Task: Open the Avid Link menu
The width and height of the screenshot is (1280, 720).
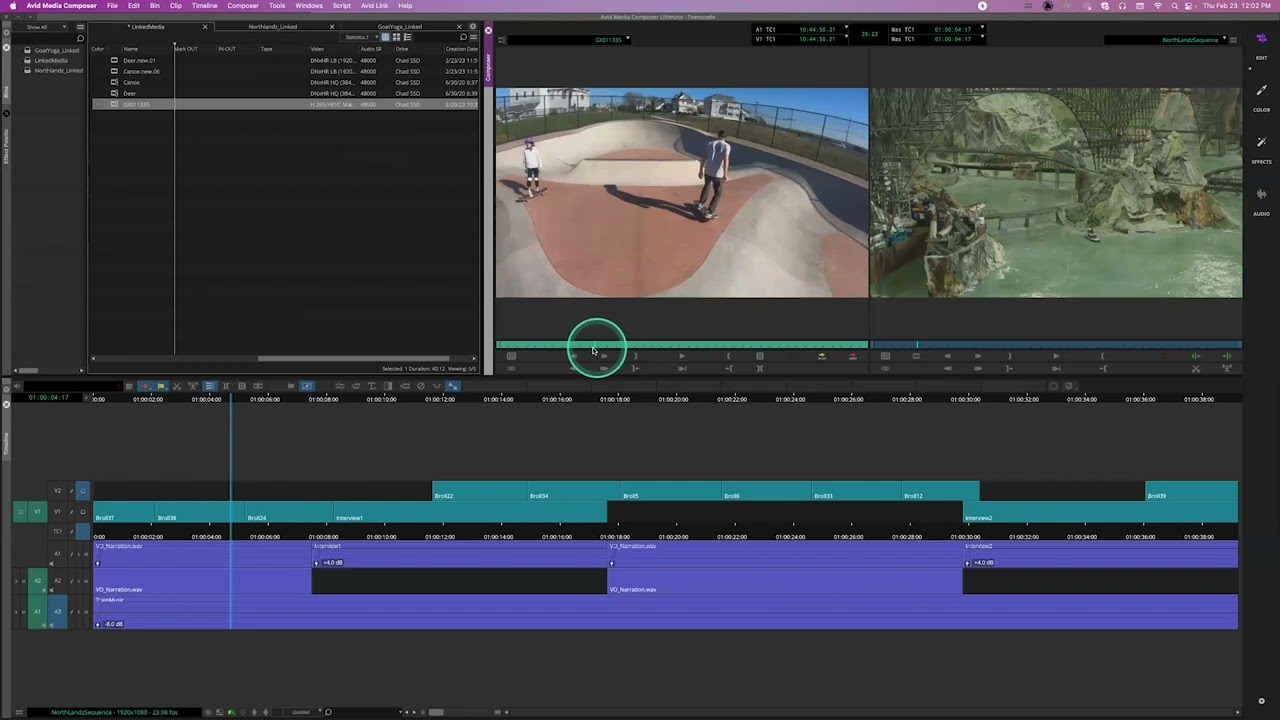Action: pyautogui.click(x=374, y=6)
